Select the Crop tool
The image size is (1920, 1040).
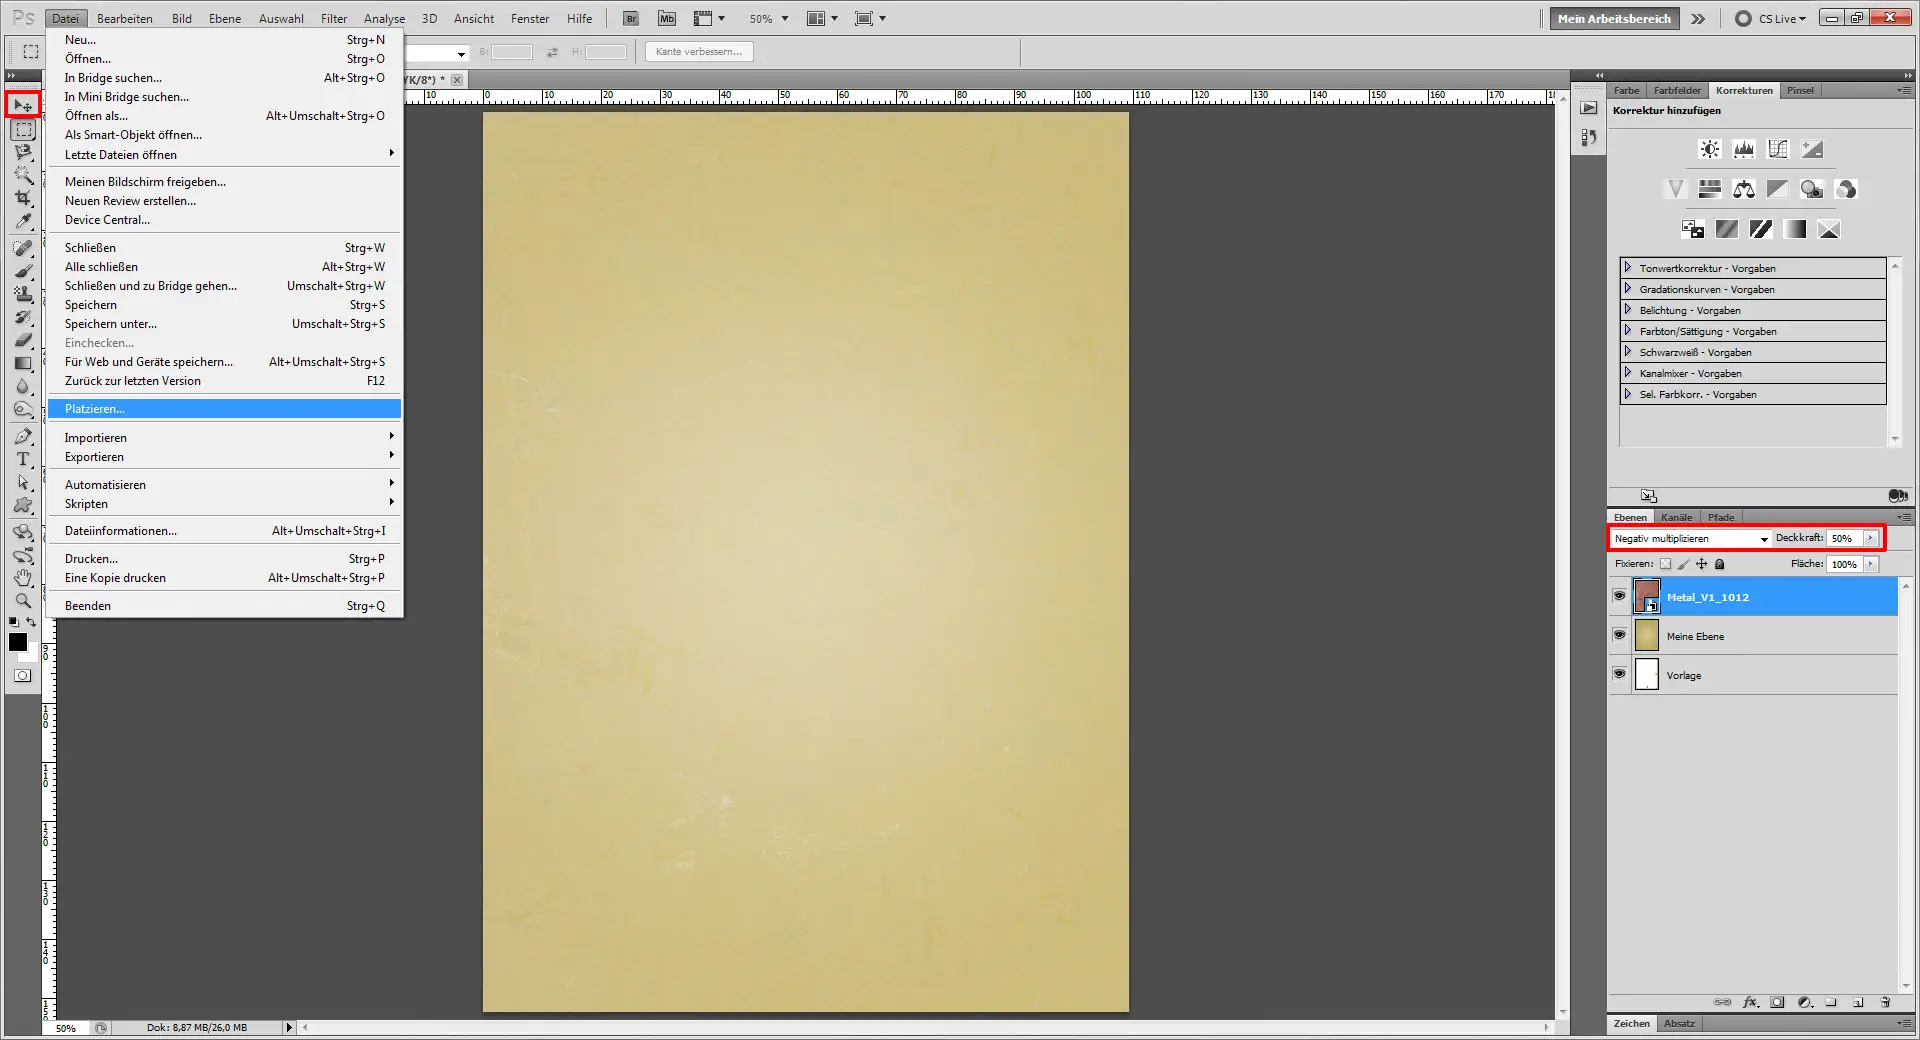coord(23,198)
